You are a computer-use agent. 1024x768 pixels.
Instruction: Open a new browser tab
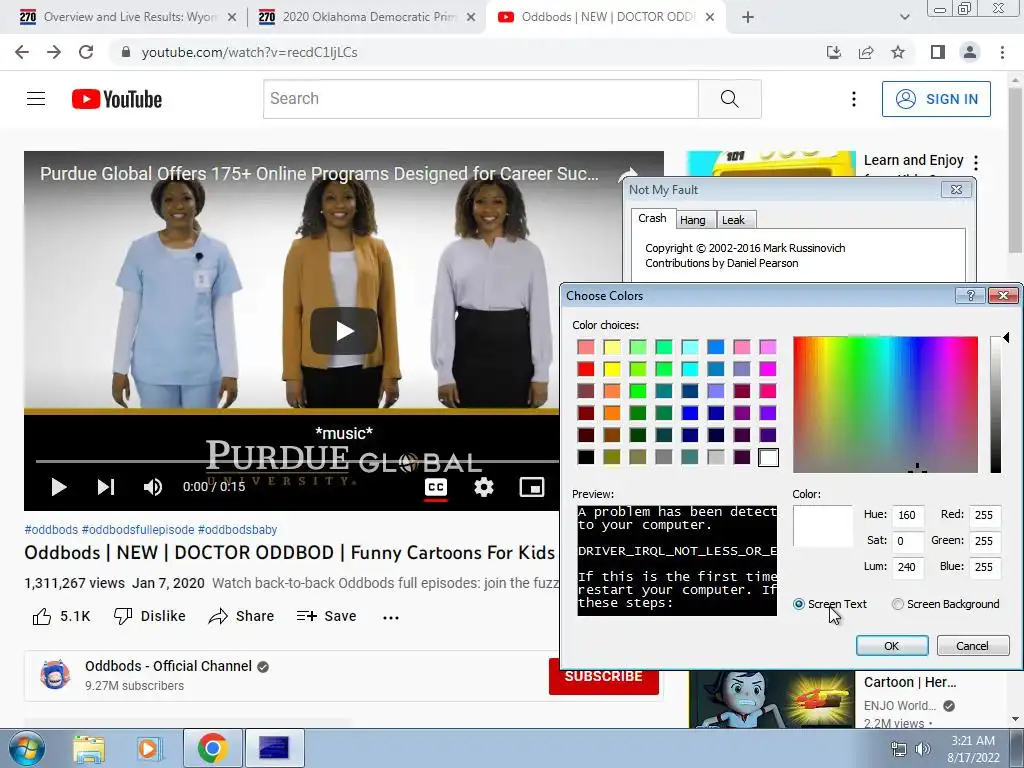pos(748,17)
